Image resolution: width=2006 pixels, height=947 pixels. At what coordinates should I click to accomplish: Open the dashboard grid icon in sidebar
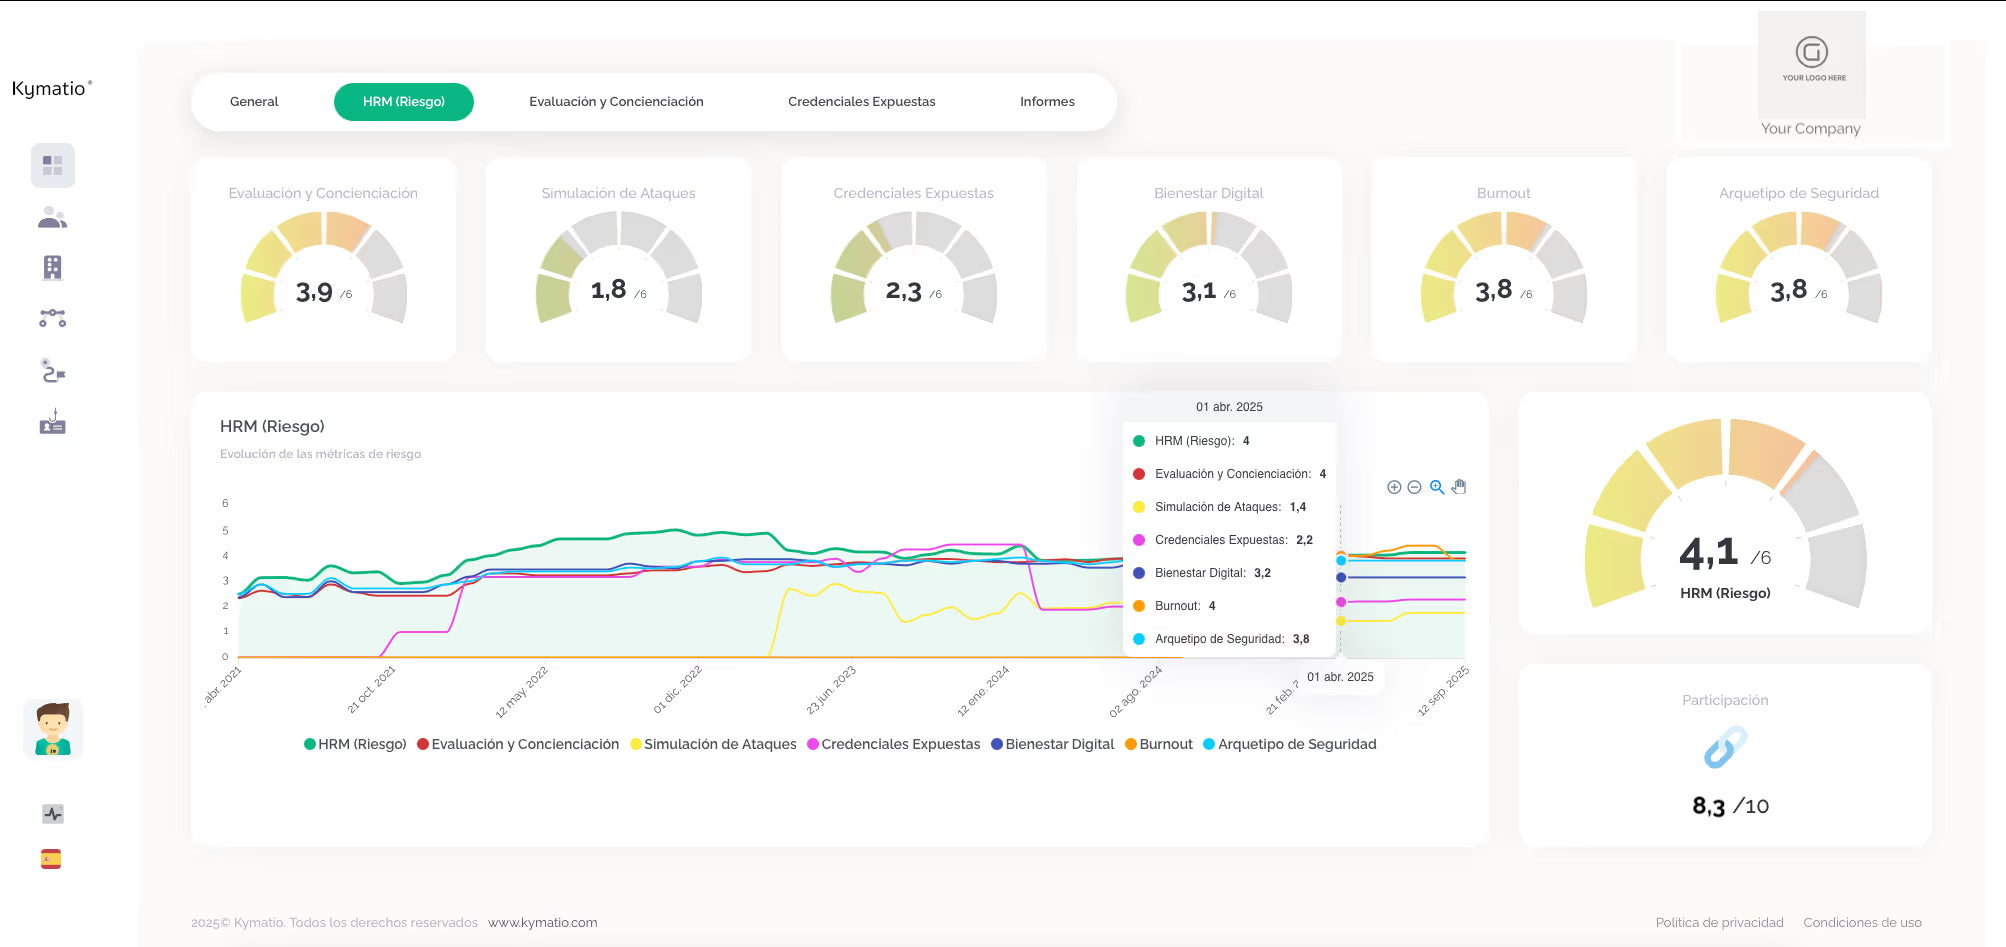(x=53, y=166)
